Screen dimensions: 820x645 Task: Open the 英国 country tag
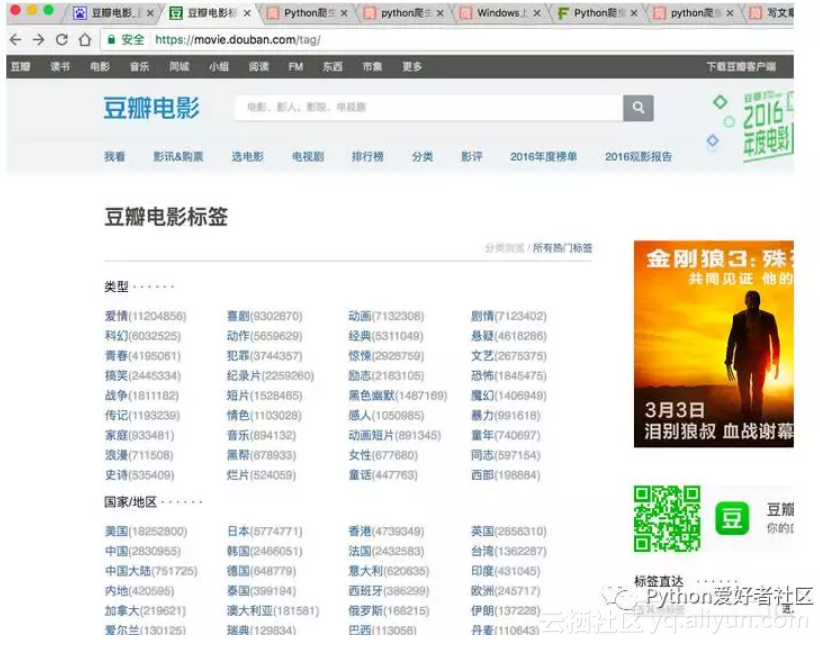point(482,531)
